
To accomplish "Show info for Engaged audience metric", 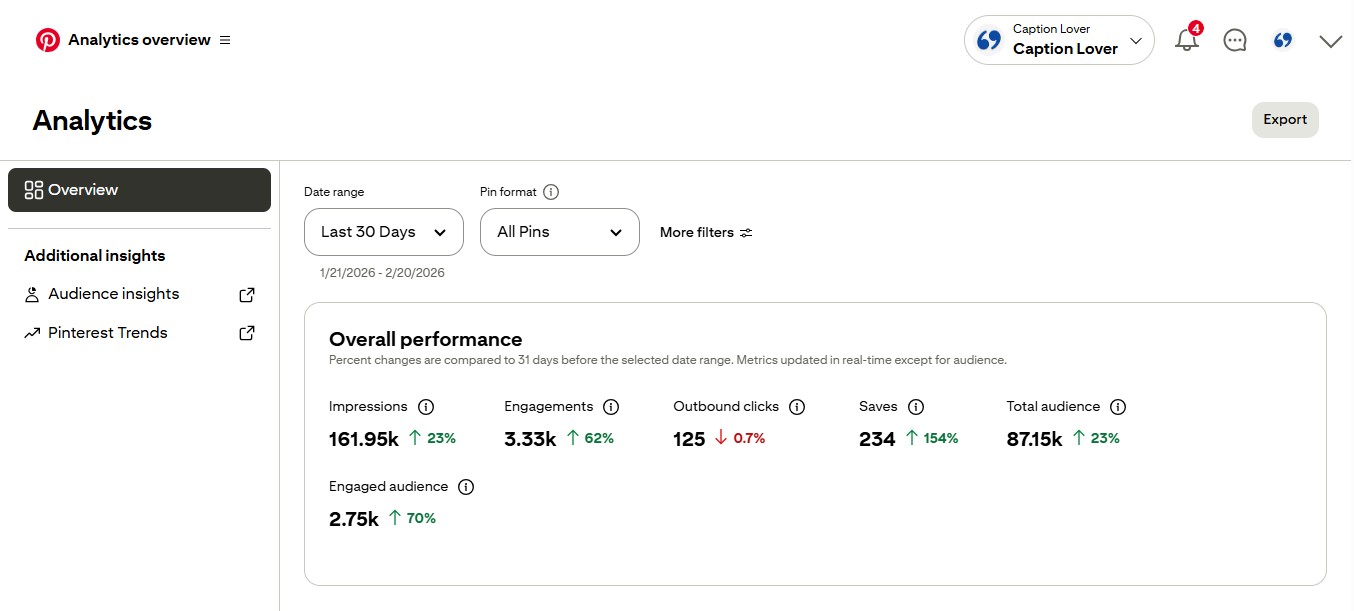I will click(x=466, y=487).
